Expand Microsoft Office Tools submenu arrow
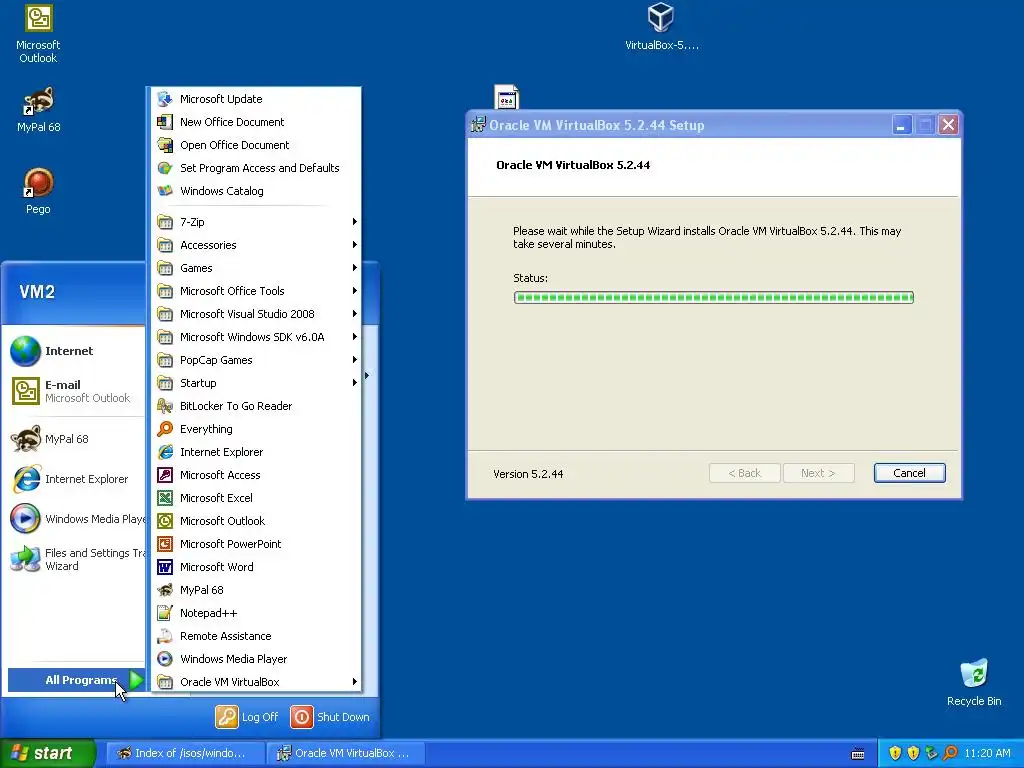1024x768 pixels. tap(355, 291)
